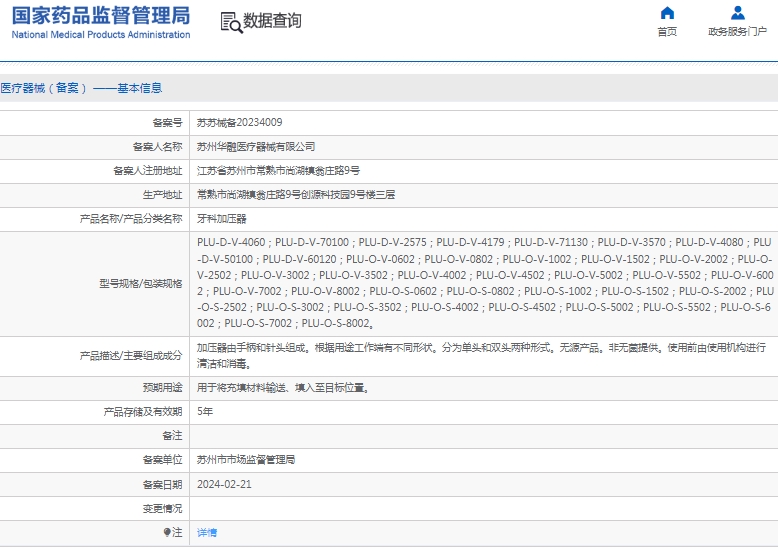Screen dimensions: 778x551
Task: Click the 产品名称/产品分类名称 label
Action: [x=131, y=219]
